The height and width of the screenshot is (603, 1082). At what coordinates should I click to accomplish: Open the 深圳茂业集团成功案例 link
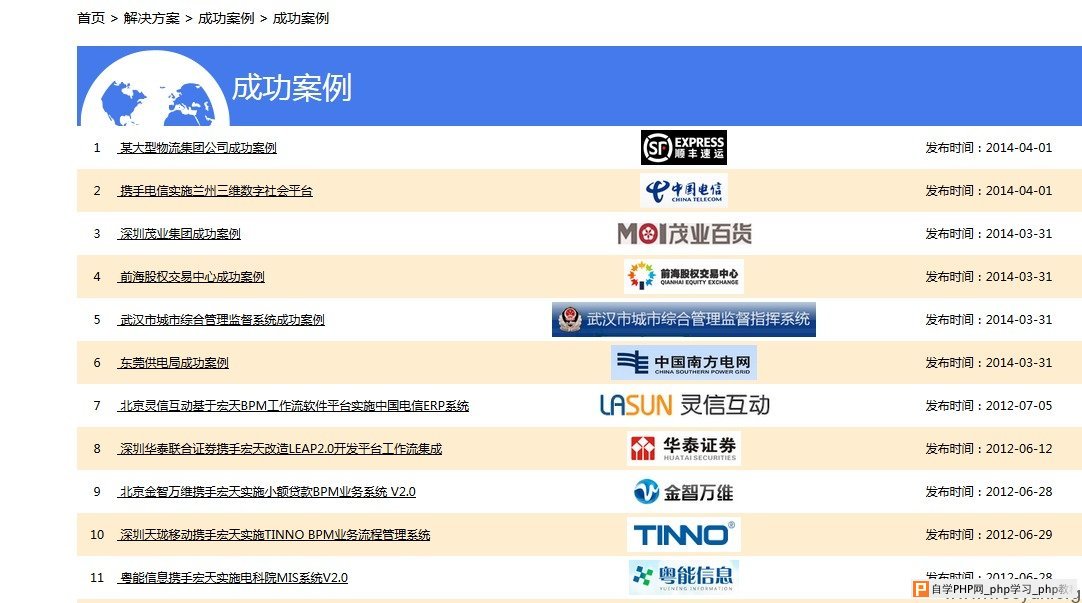click(179, 234)
